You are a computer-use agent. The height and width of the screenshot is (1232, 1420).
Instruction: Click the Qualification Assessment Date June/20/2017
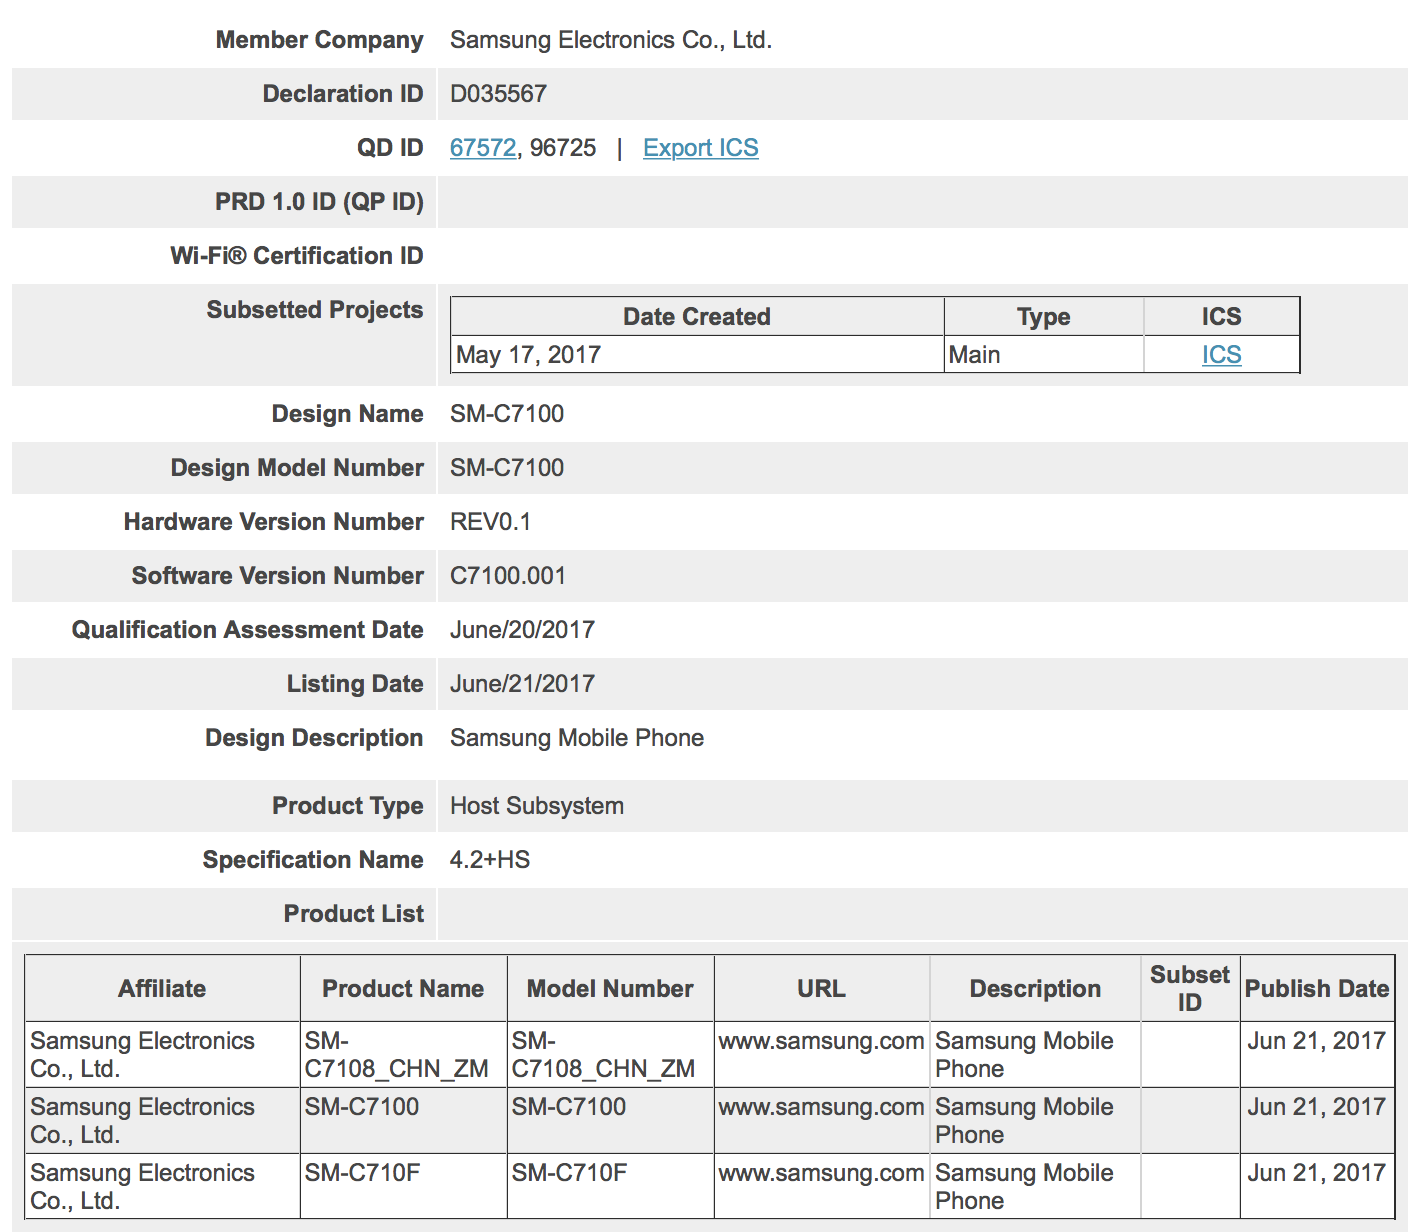pos(522,630)
